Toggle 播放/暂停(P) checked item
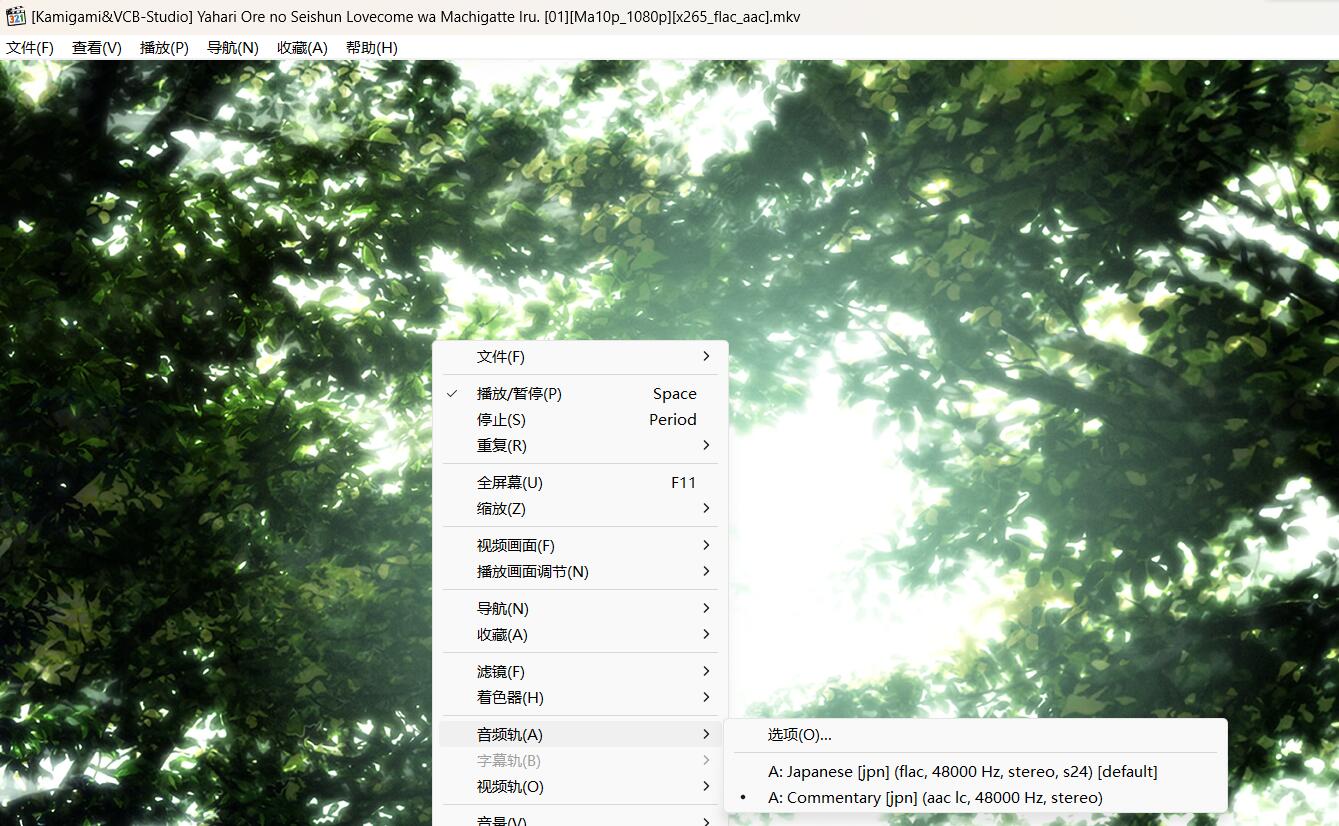Viewport: 1339px width, 826px height. (x=580, y=394)
